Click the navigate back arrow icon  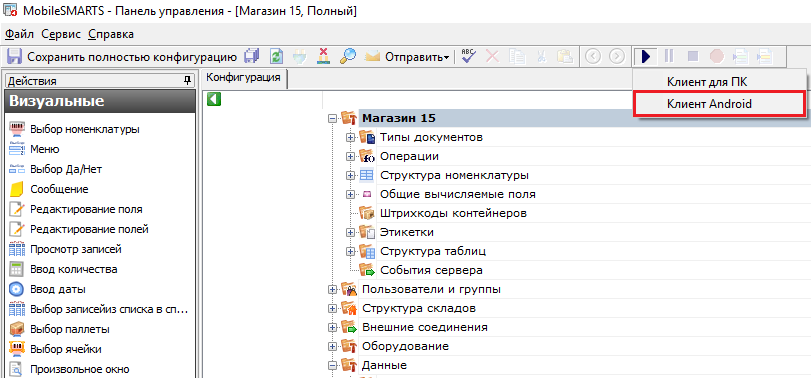point(593,56)
